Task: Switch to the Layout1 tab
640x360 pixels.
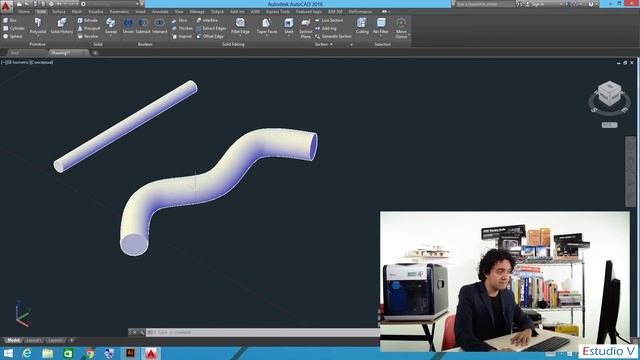Action: pyautogui.click(x=33, y=340)
